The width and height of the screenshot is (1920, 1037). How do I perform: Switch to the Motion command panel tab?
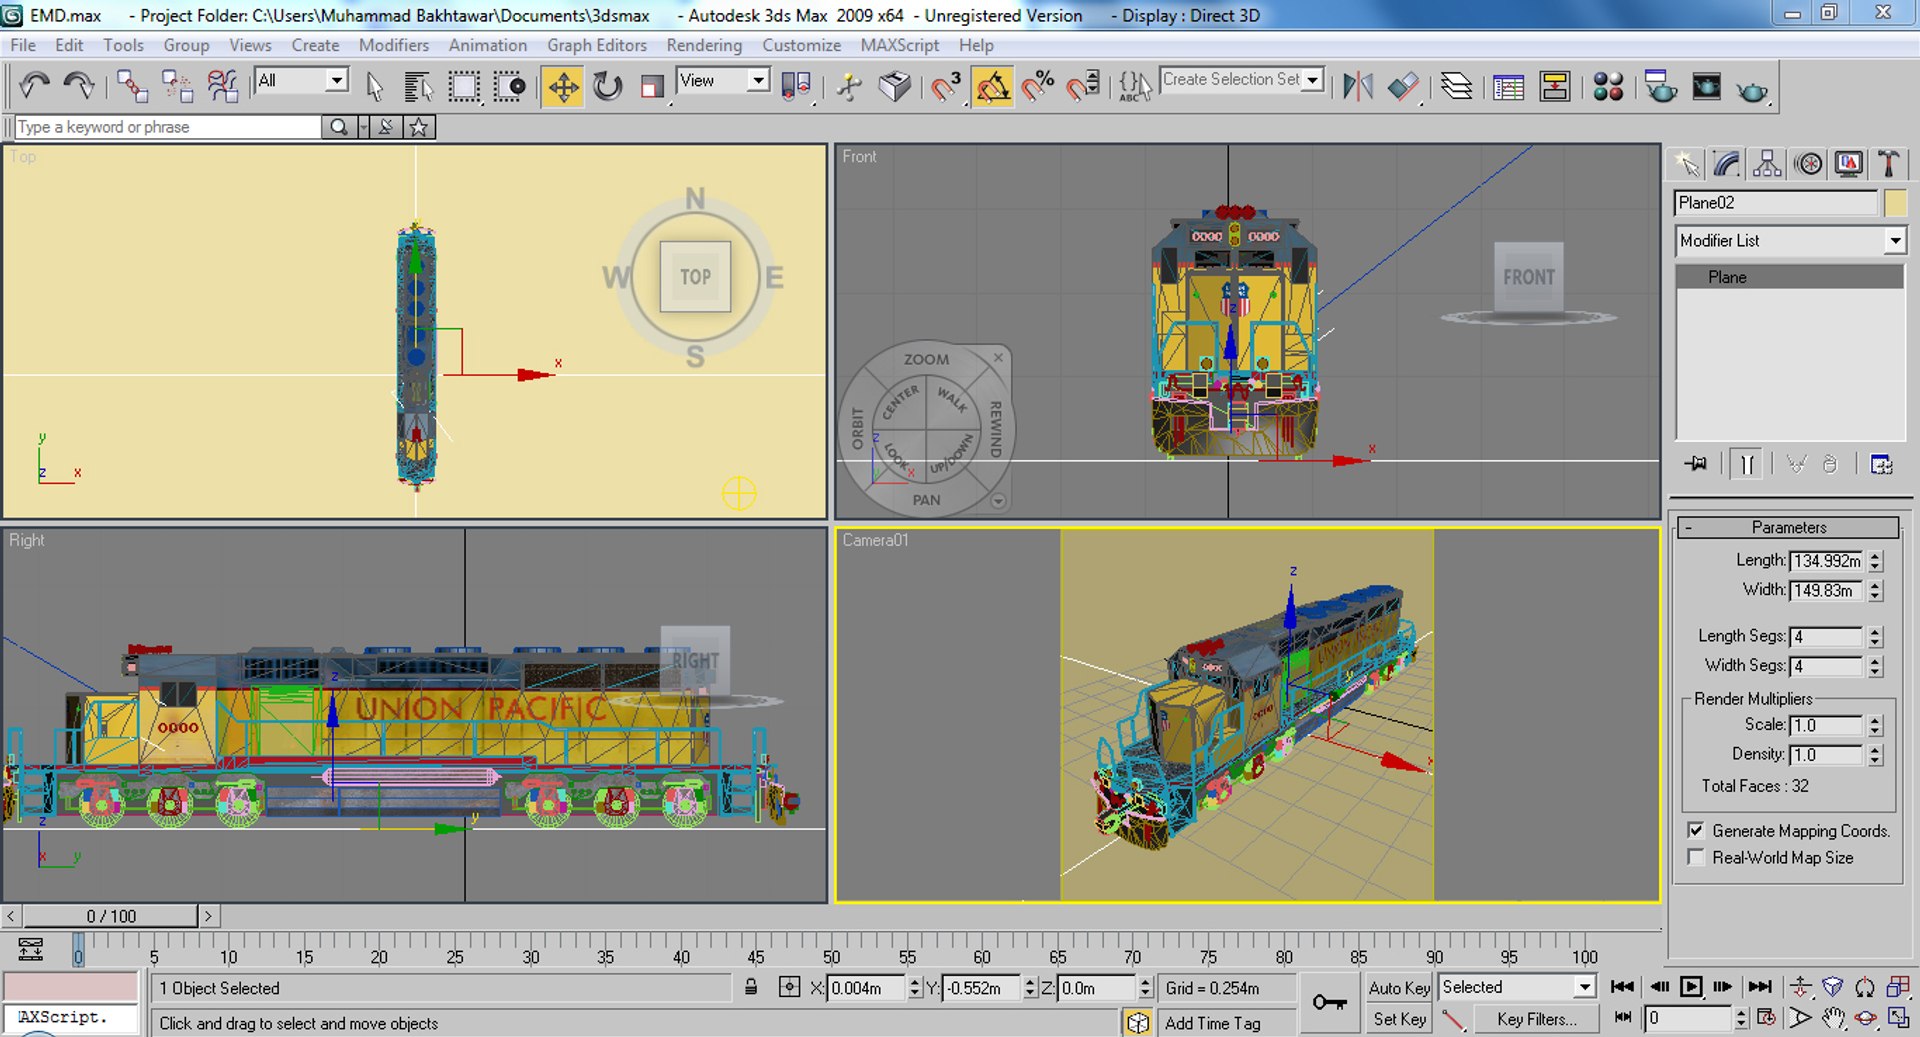[x=1808, y=163]
